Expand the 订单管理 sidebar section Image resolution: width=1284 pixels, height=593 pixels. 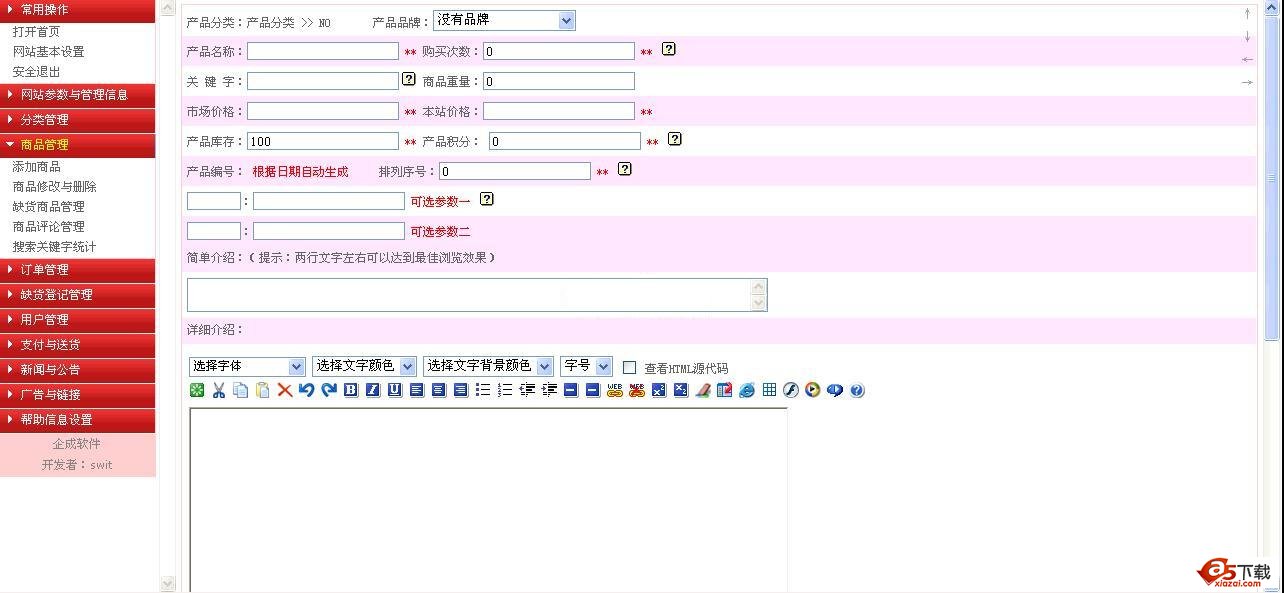point(77,270)
